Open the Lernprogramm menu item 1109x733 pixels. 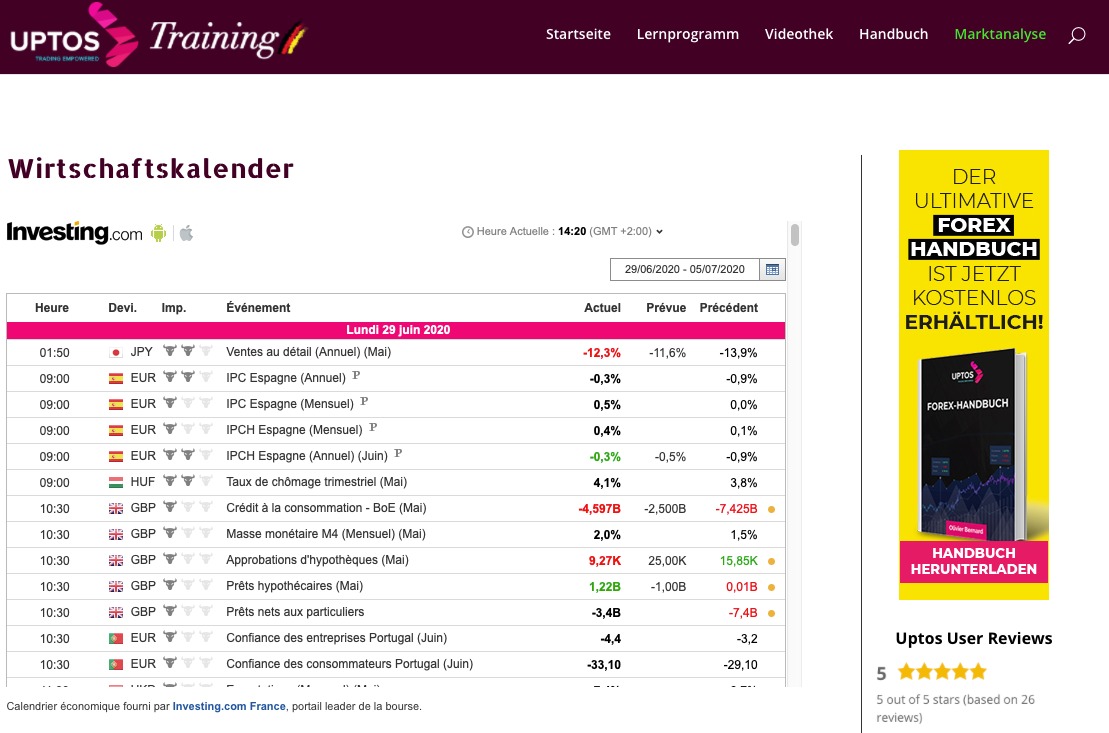coord(687,34)
